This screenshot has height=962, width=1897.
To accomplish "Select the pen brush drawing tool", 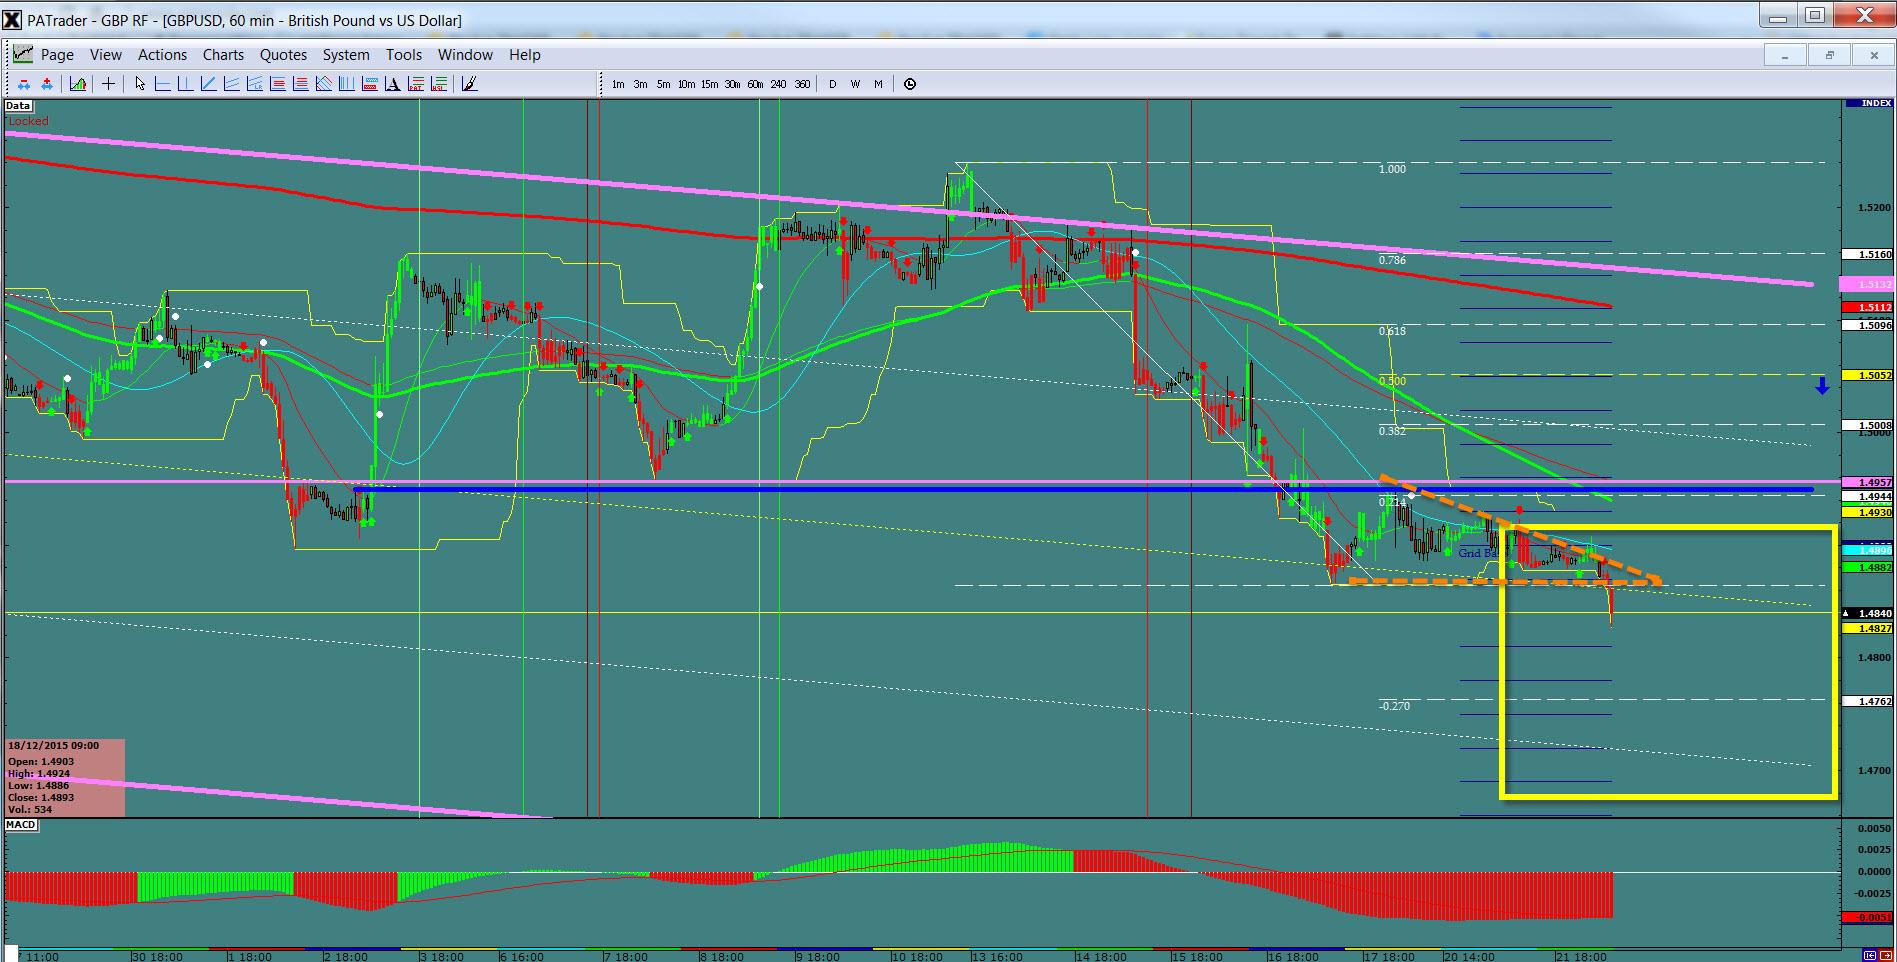I will [469, 84].
